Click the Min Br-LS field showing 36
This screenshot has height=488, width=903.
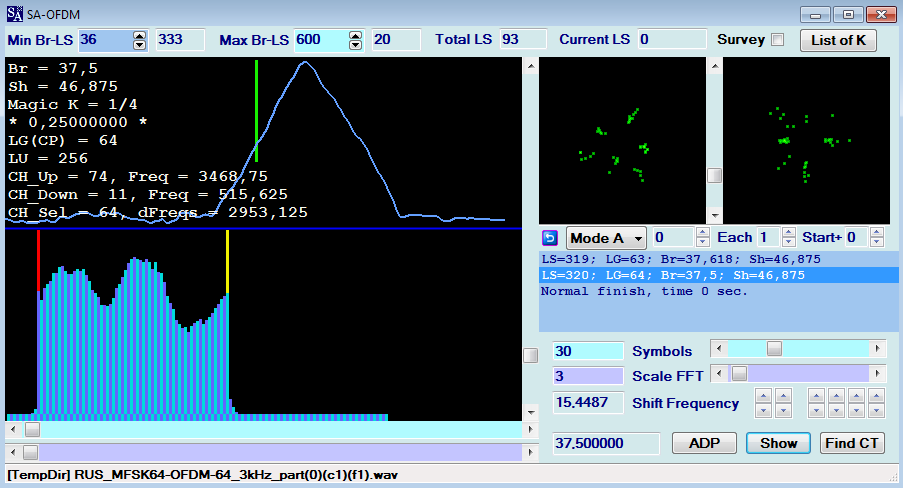tap(105, 40)
